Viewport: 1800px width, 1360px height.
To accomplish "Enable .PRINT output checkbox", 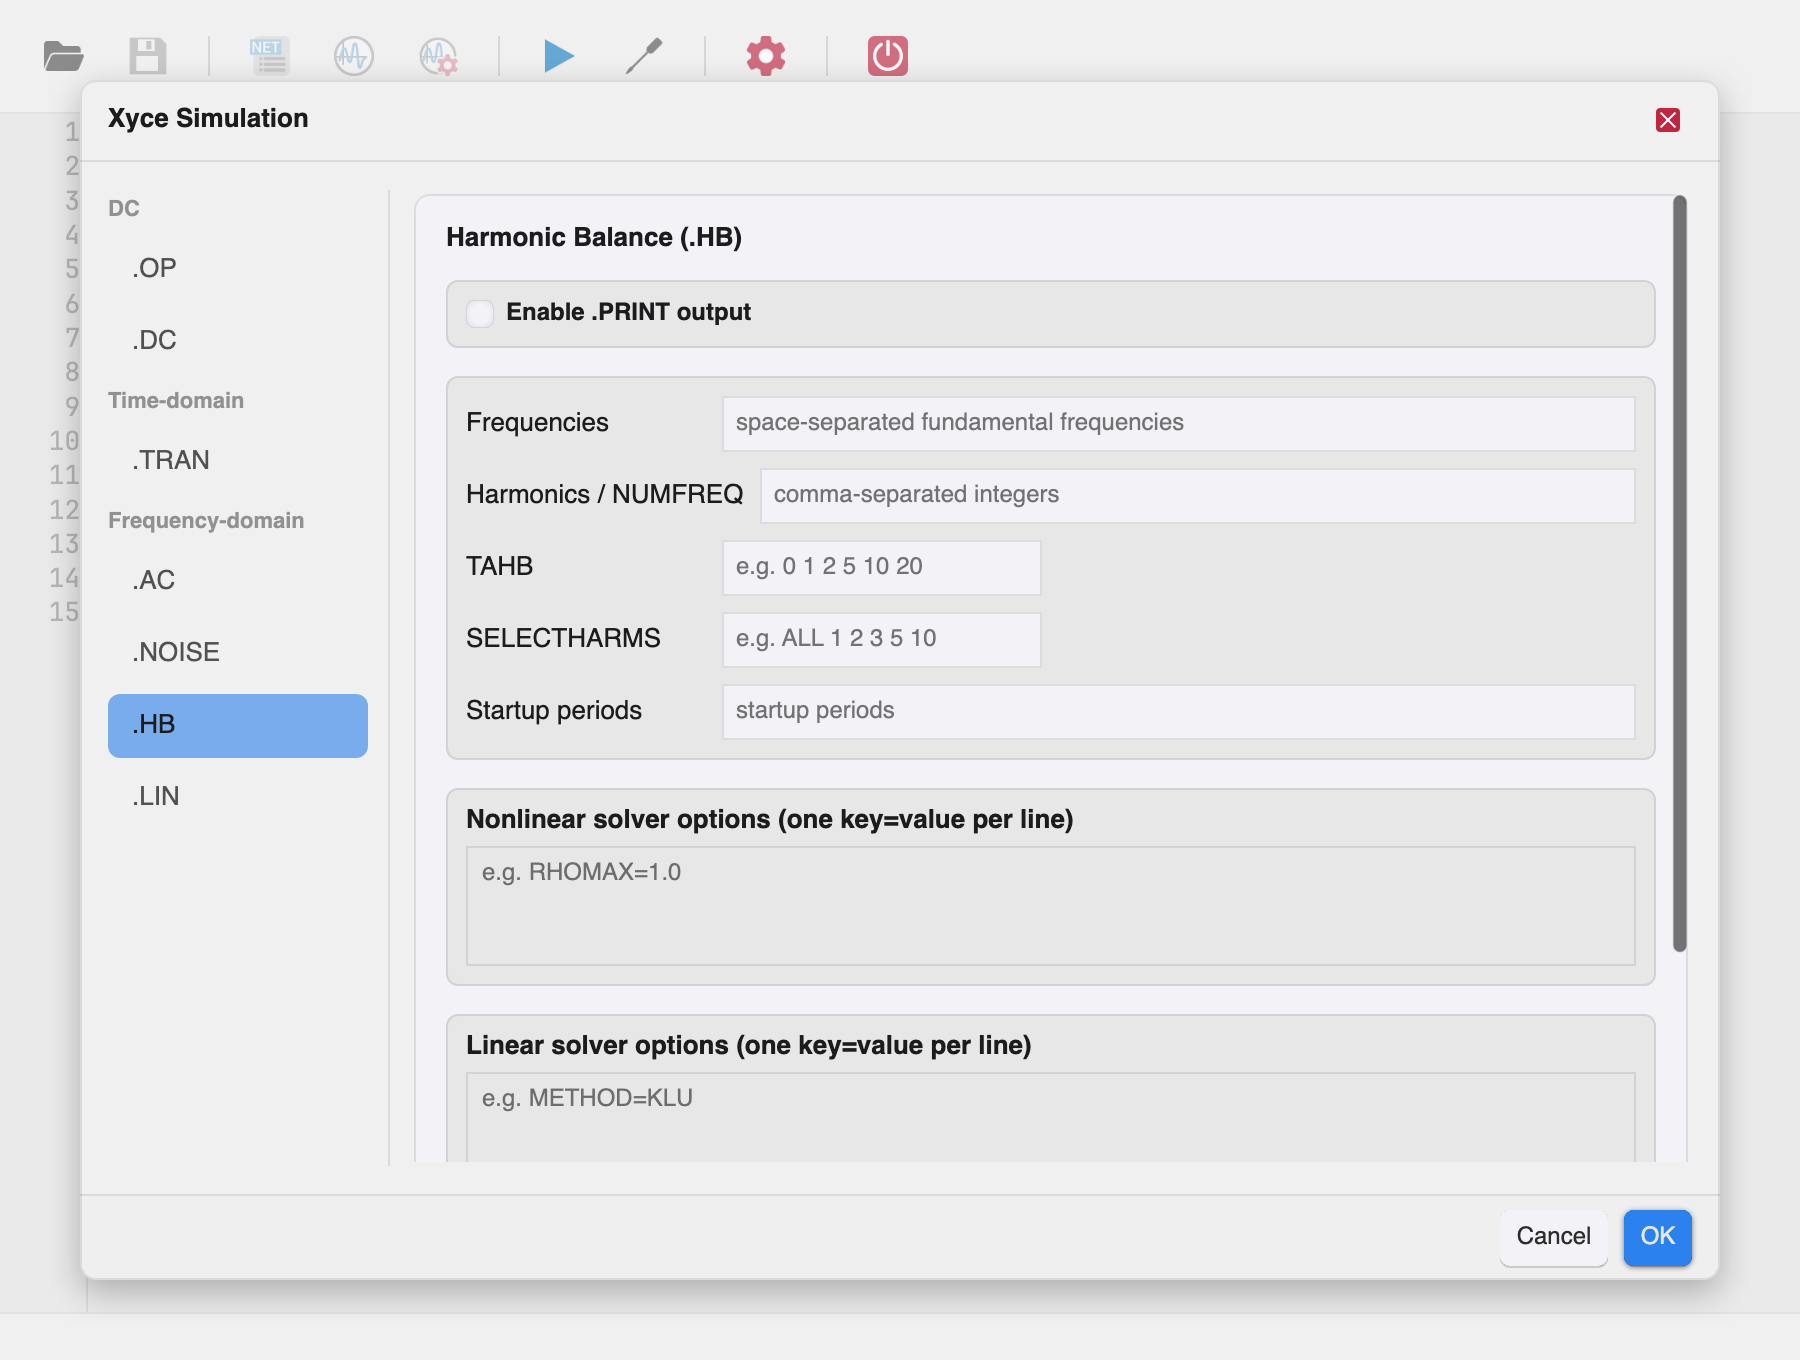I will [480, 313].
